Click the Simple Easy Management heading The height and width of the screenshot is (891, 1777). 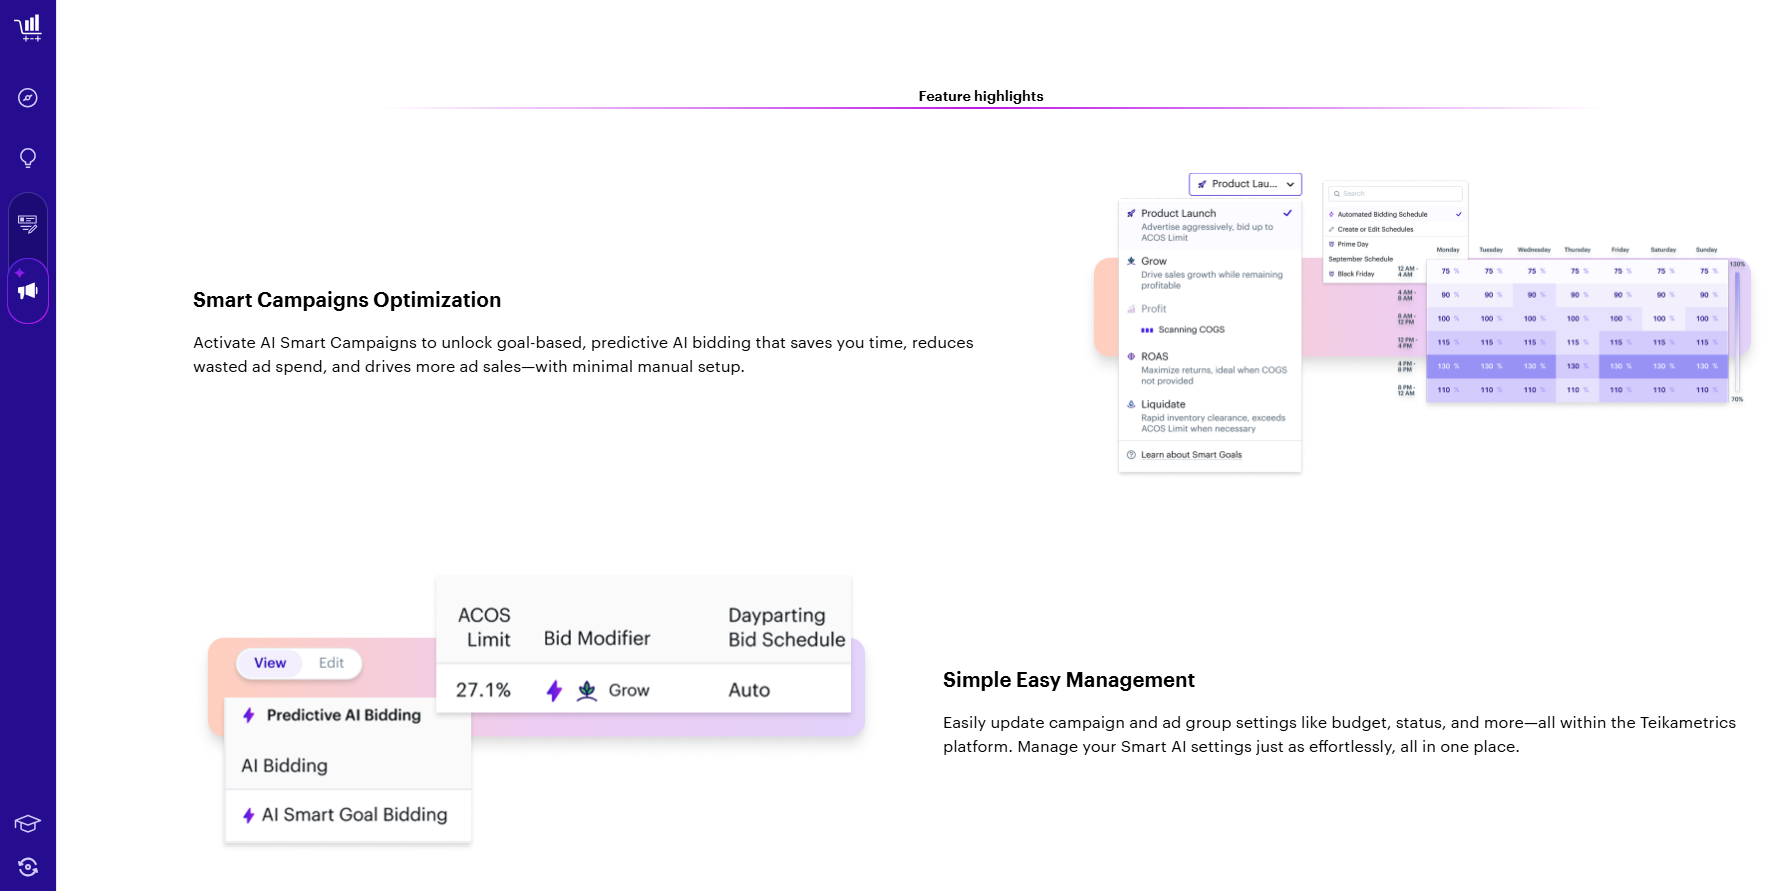coord(1069,680)
